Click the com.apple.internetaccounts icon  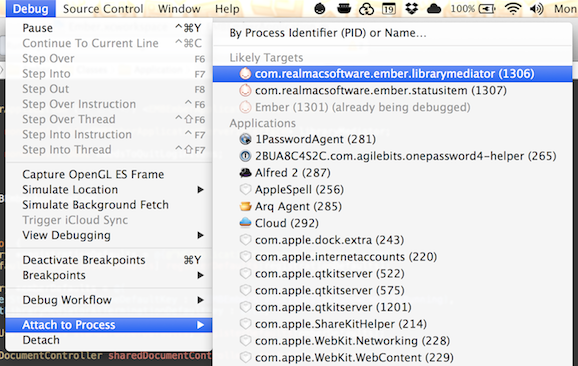[x=245, y=257]
